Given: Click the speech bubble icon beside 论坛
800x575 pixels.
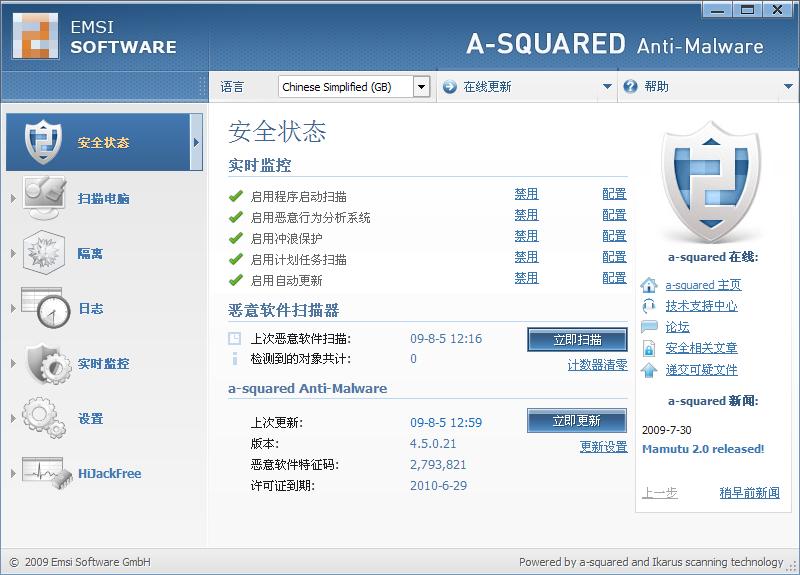Looking at the screenshot, I should click(649, 327).
